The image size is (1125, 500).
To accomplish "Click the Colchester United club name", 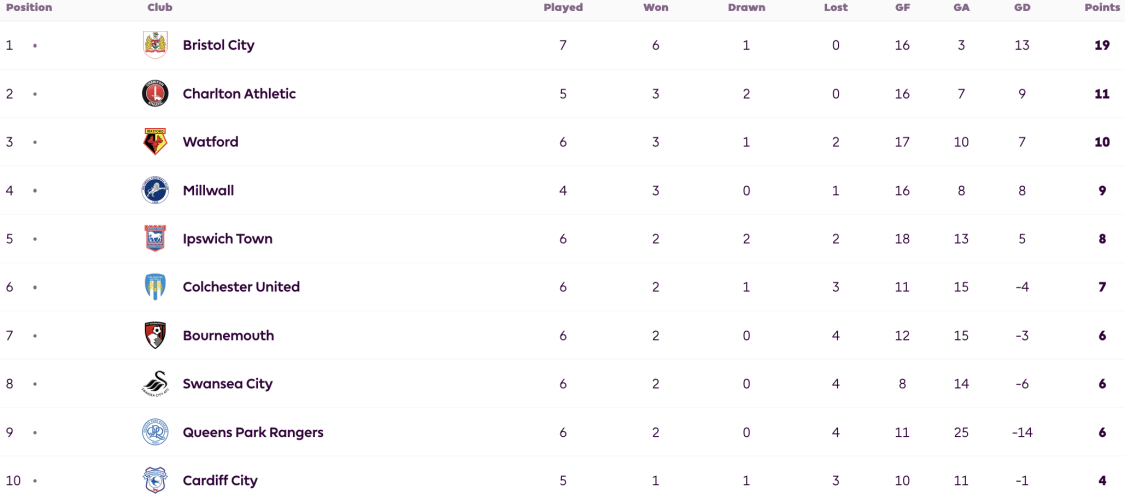I will point(241,287).
